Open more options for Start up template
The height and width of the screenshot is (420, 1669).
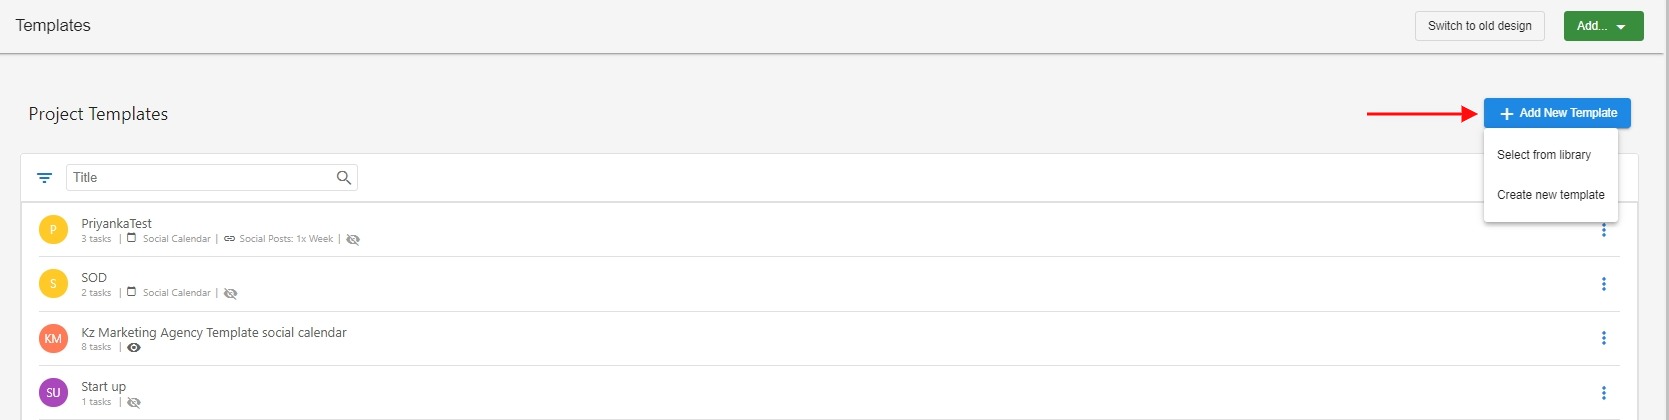(1604, 393)
